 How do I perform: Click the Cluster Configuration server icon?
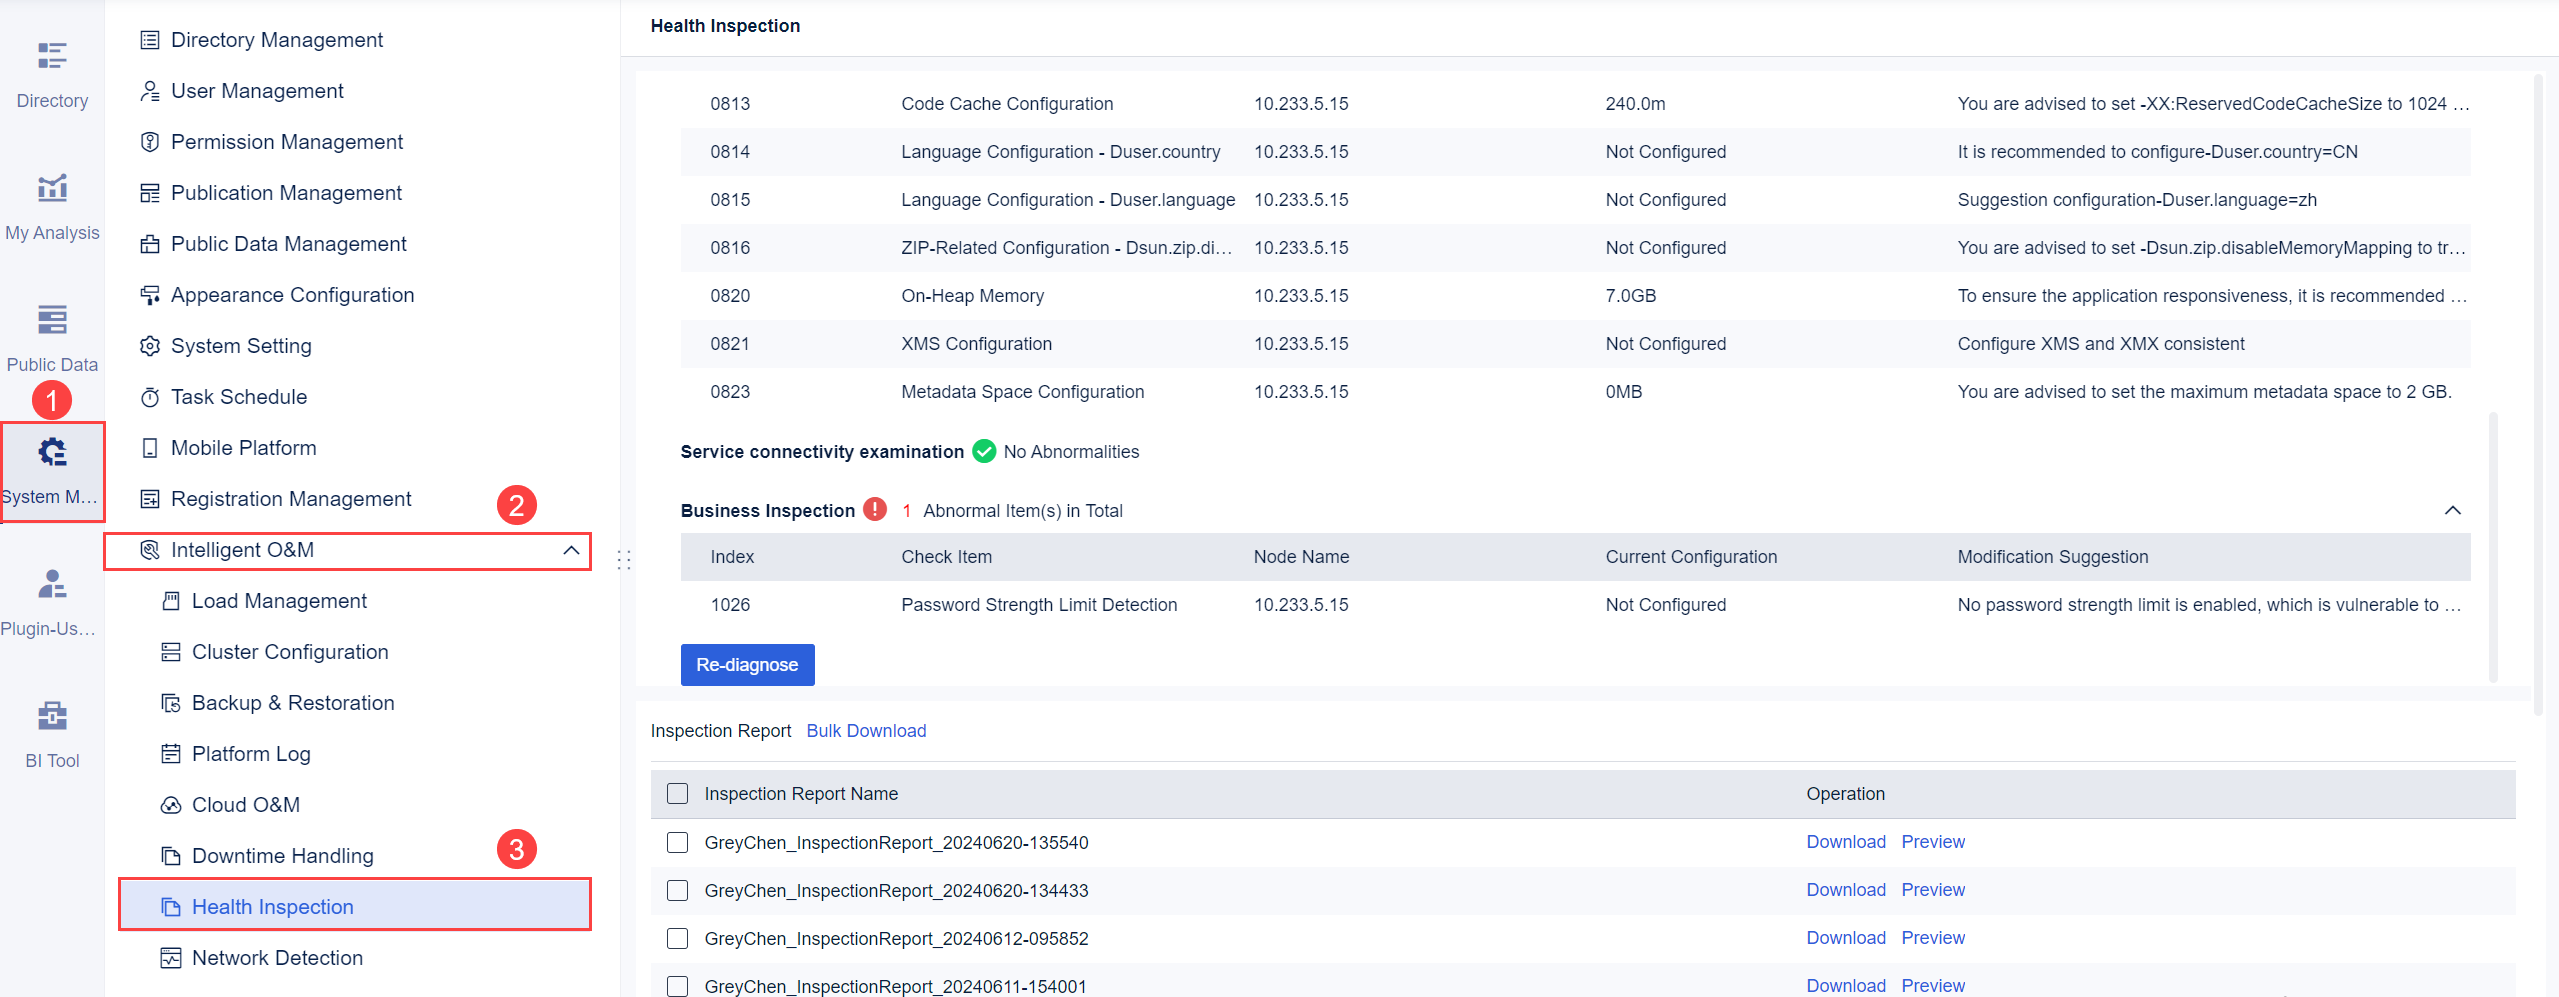tap(171, 652)
